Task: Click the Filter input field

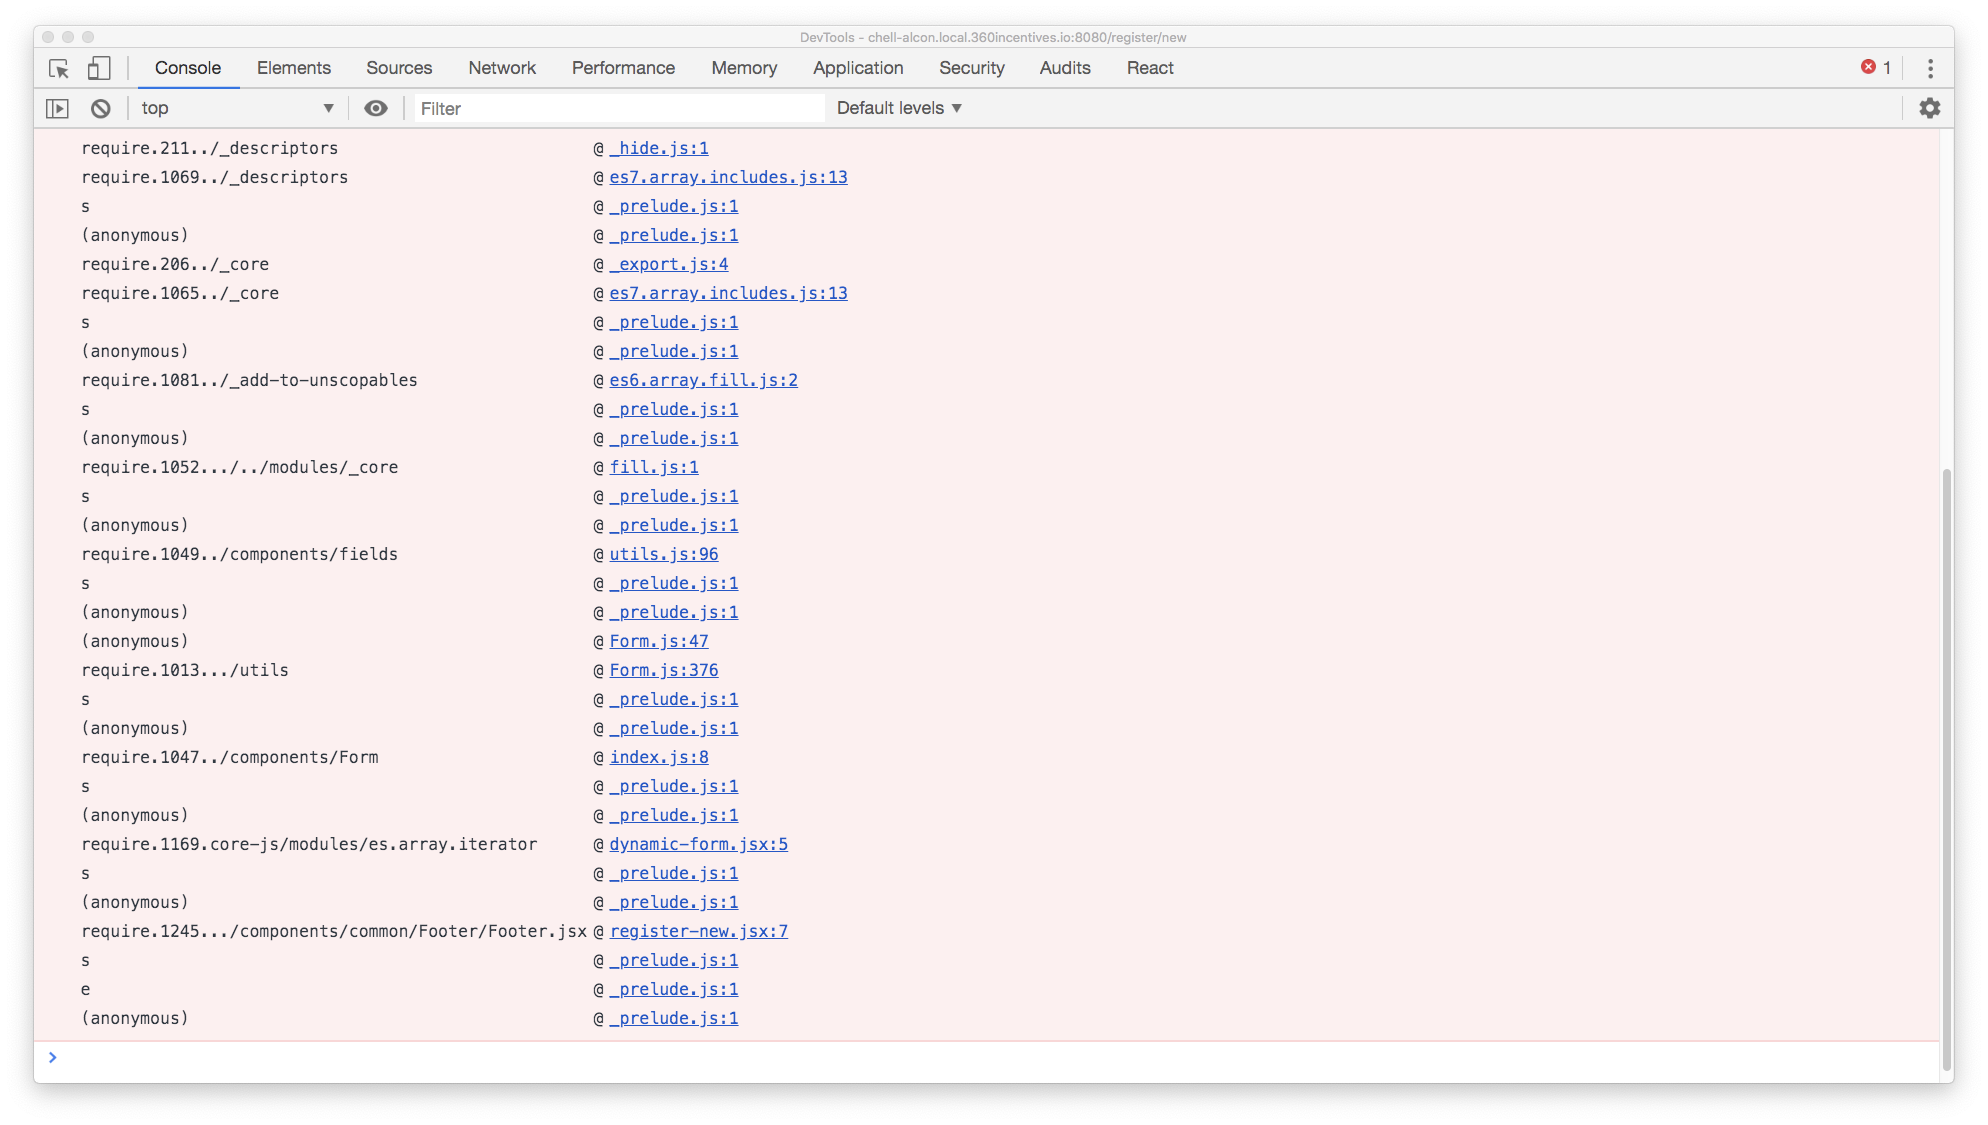Action: [618, 108]
